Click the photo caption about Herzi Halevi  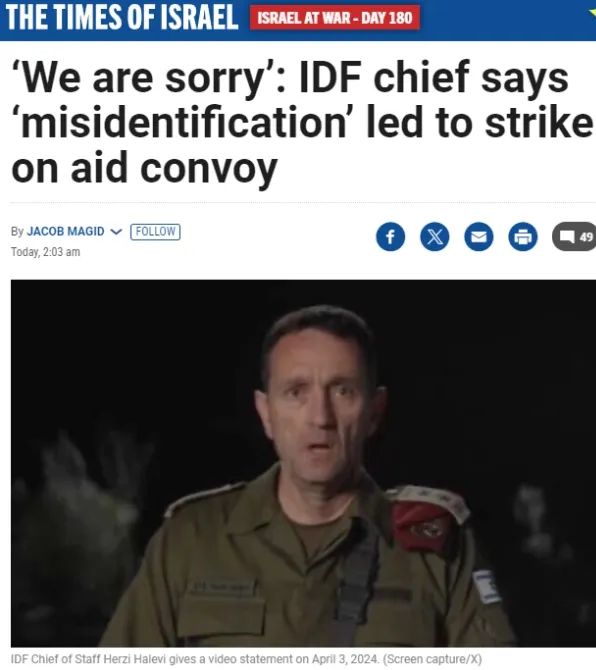click(x=246, y=659)
